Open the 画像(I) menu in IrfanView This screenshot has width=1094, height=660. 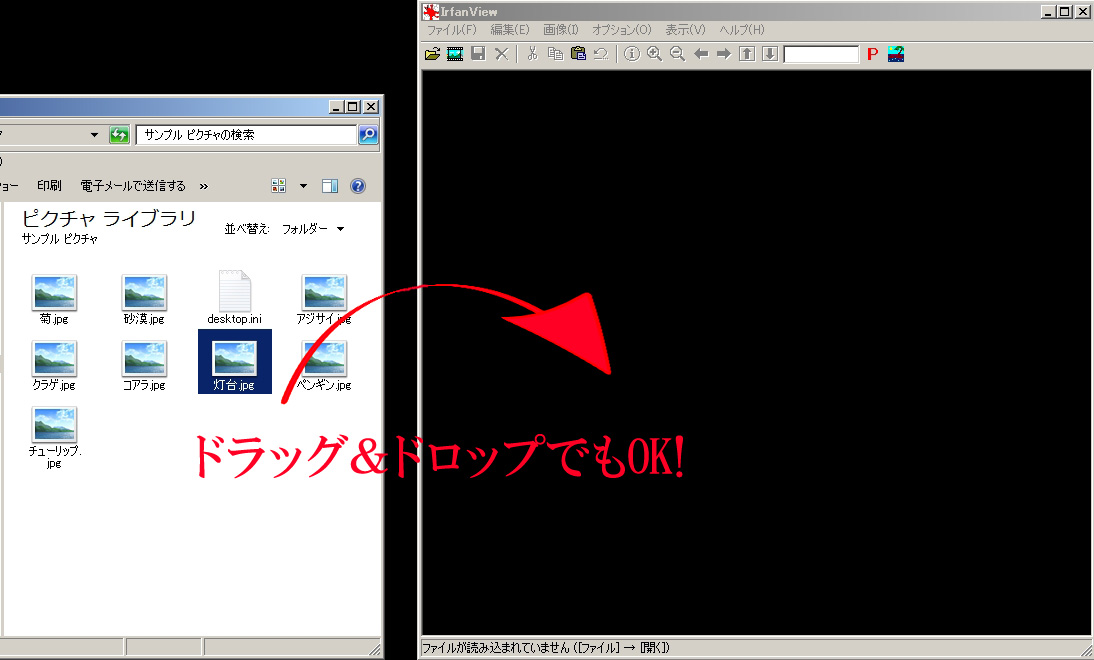coord(561,29)
